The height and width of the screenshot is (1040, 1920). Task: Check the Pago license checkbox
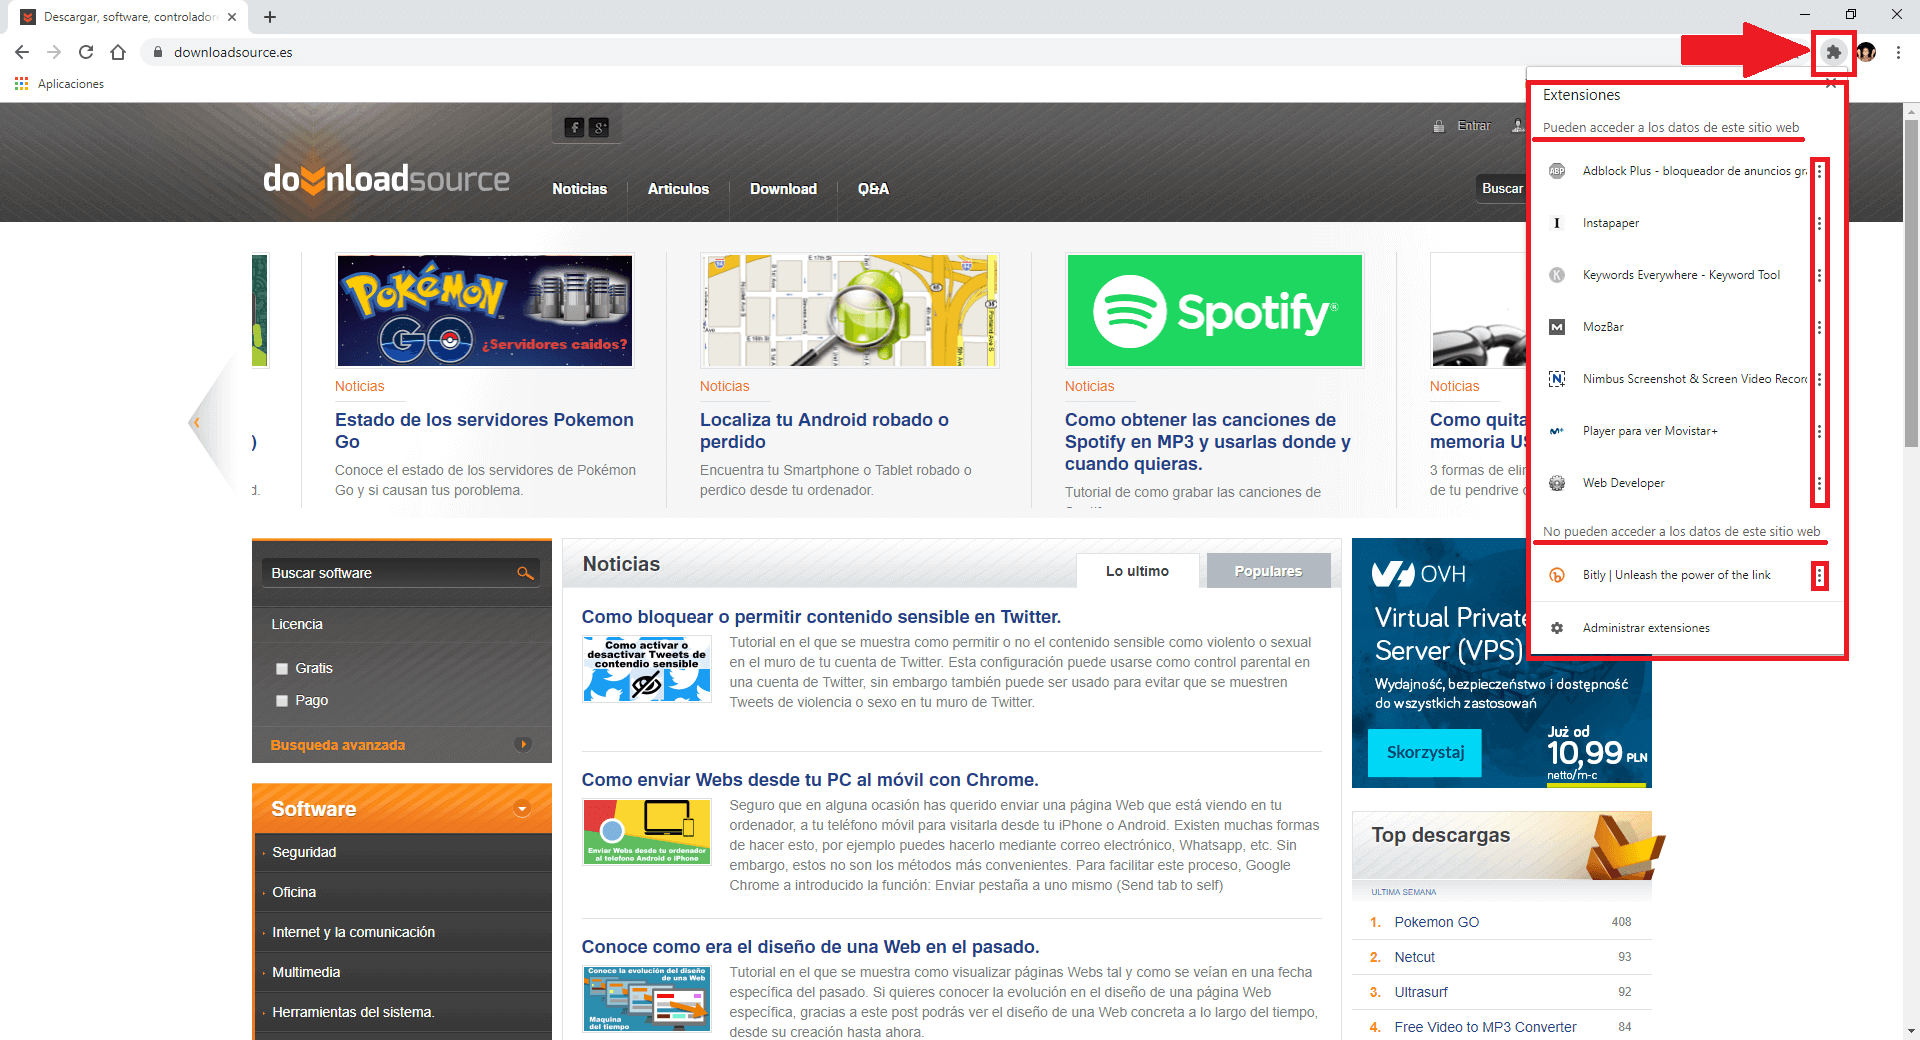282,701
